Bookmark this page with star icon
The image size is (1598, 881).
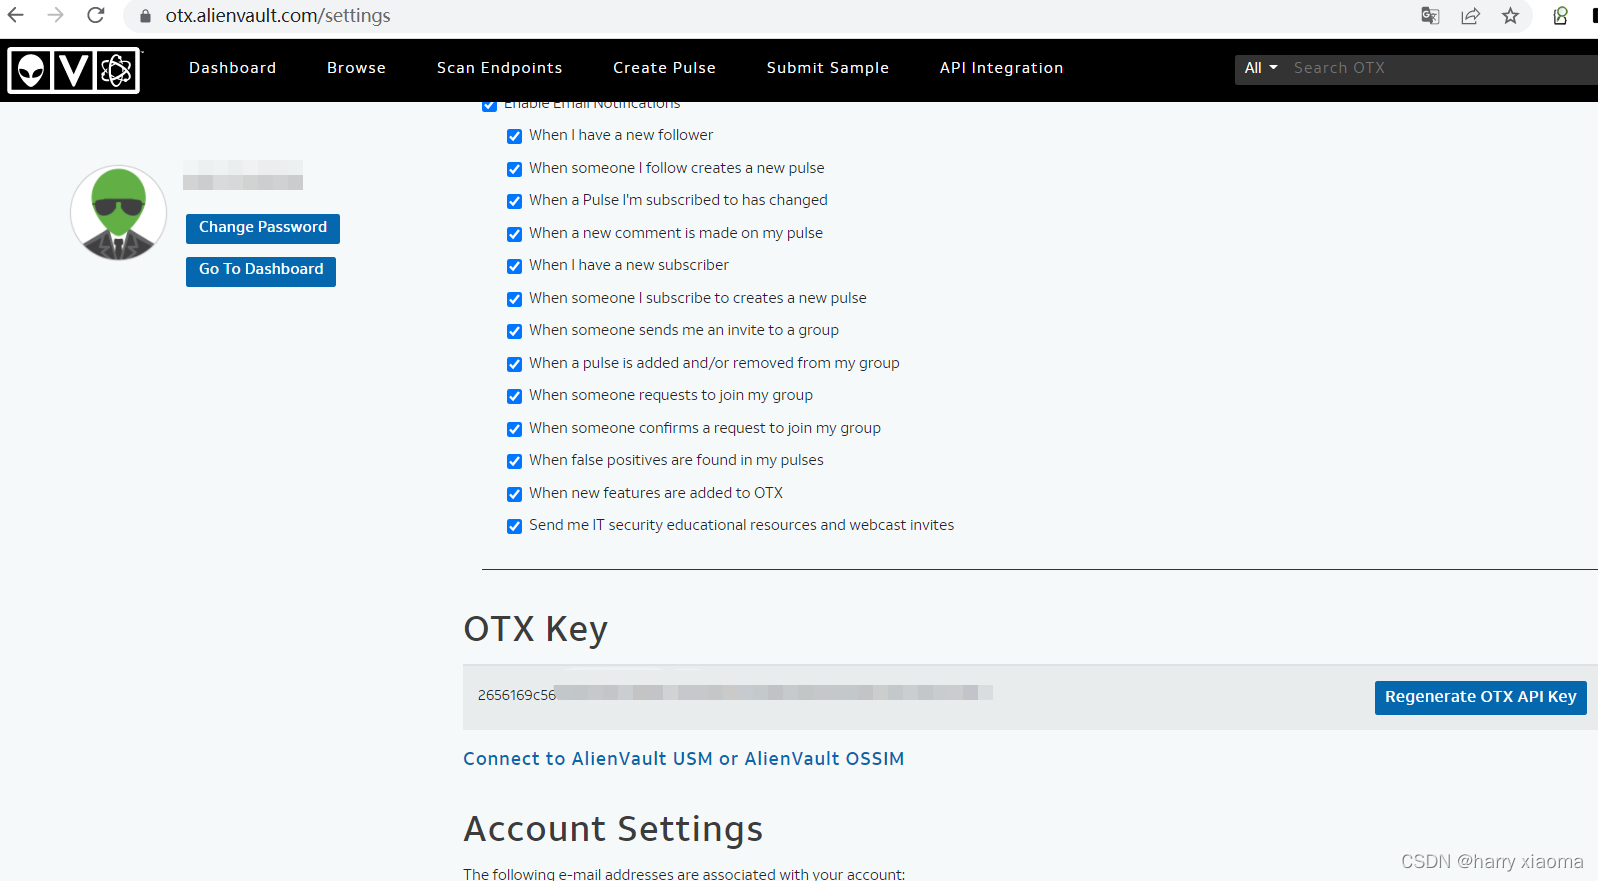coord(1510,15)
